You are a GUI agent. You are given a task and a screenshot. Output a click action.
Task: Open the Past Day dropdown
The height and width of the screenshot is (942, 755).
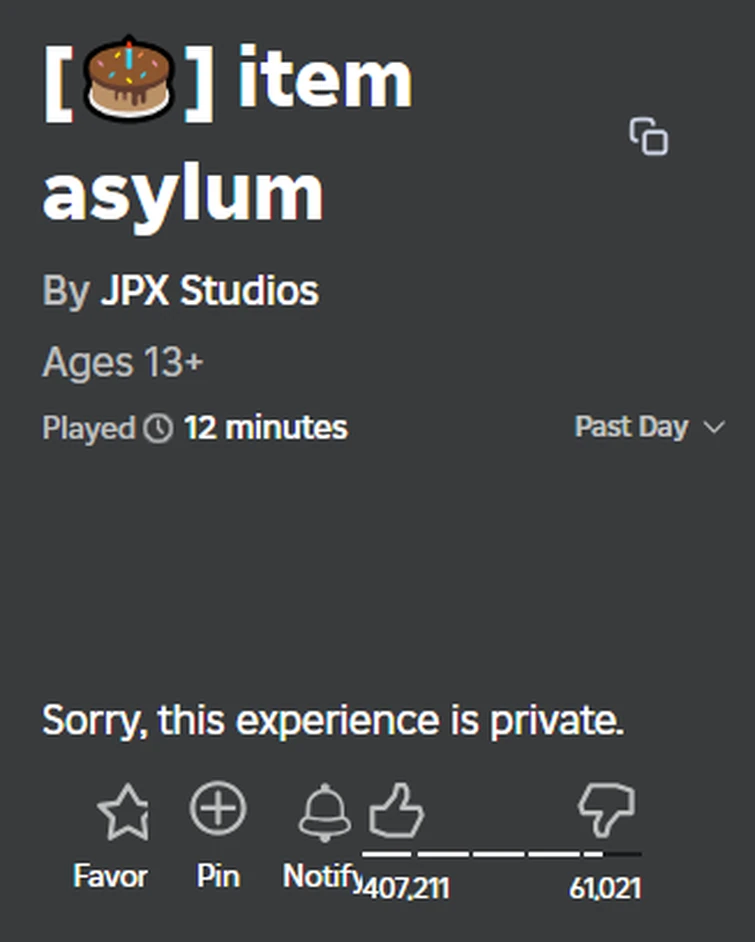[631, 426]
